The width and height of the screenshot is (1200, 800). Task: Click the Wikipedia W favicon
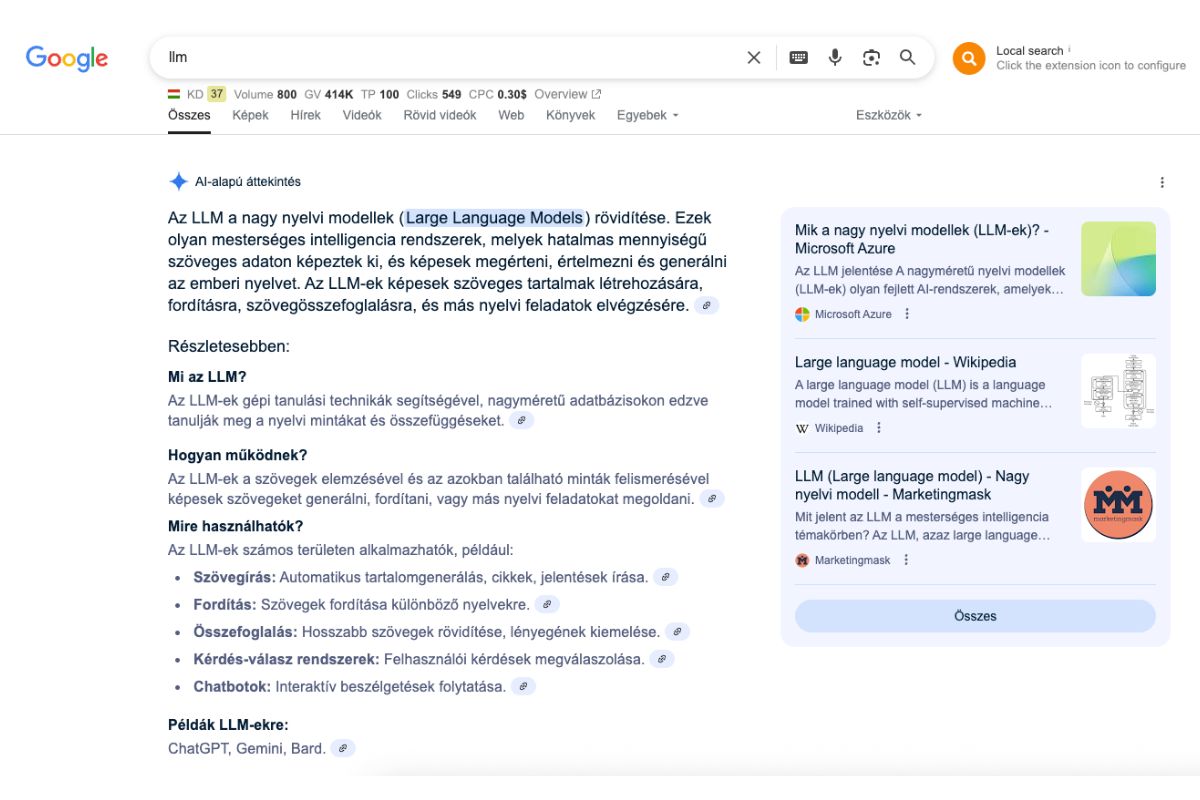pos(802,428)
